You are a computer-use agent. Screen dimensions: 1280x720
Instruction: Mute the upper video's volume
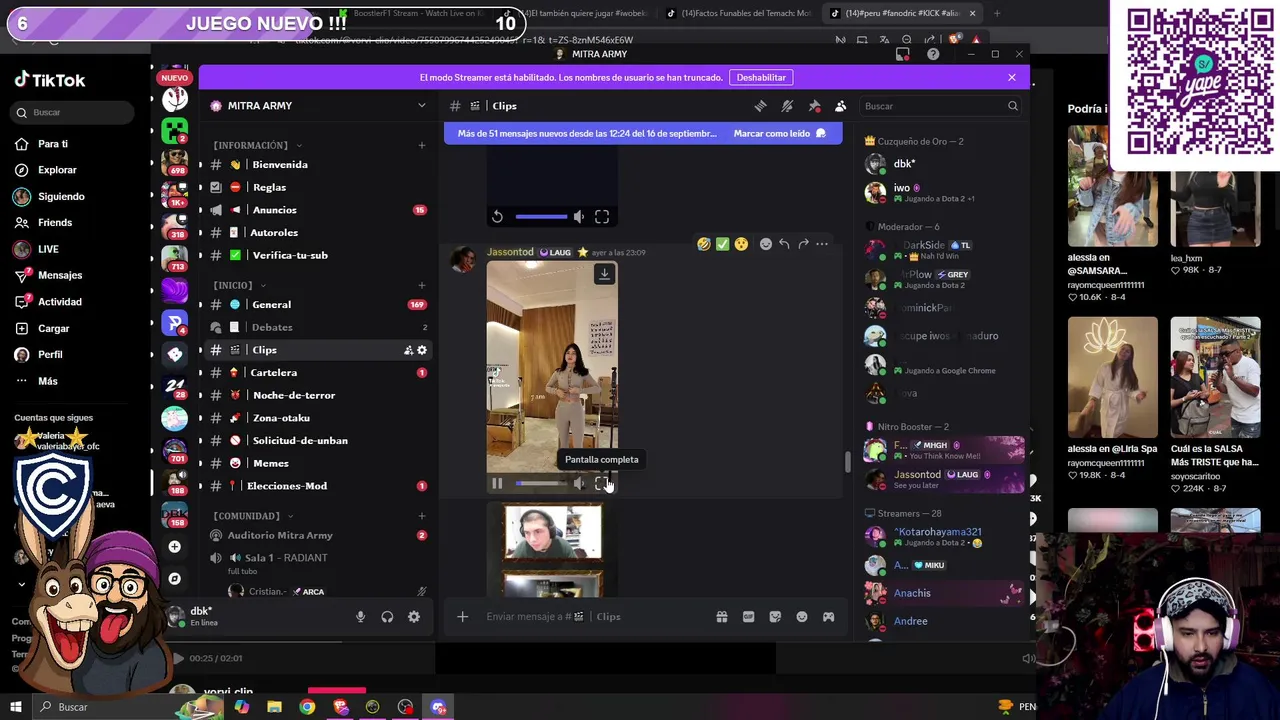[x=579, y=217]
